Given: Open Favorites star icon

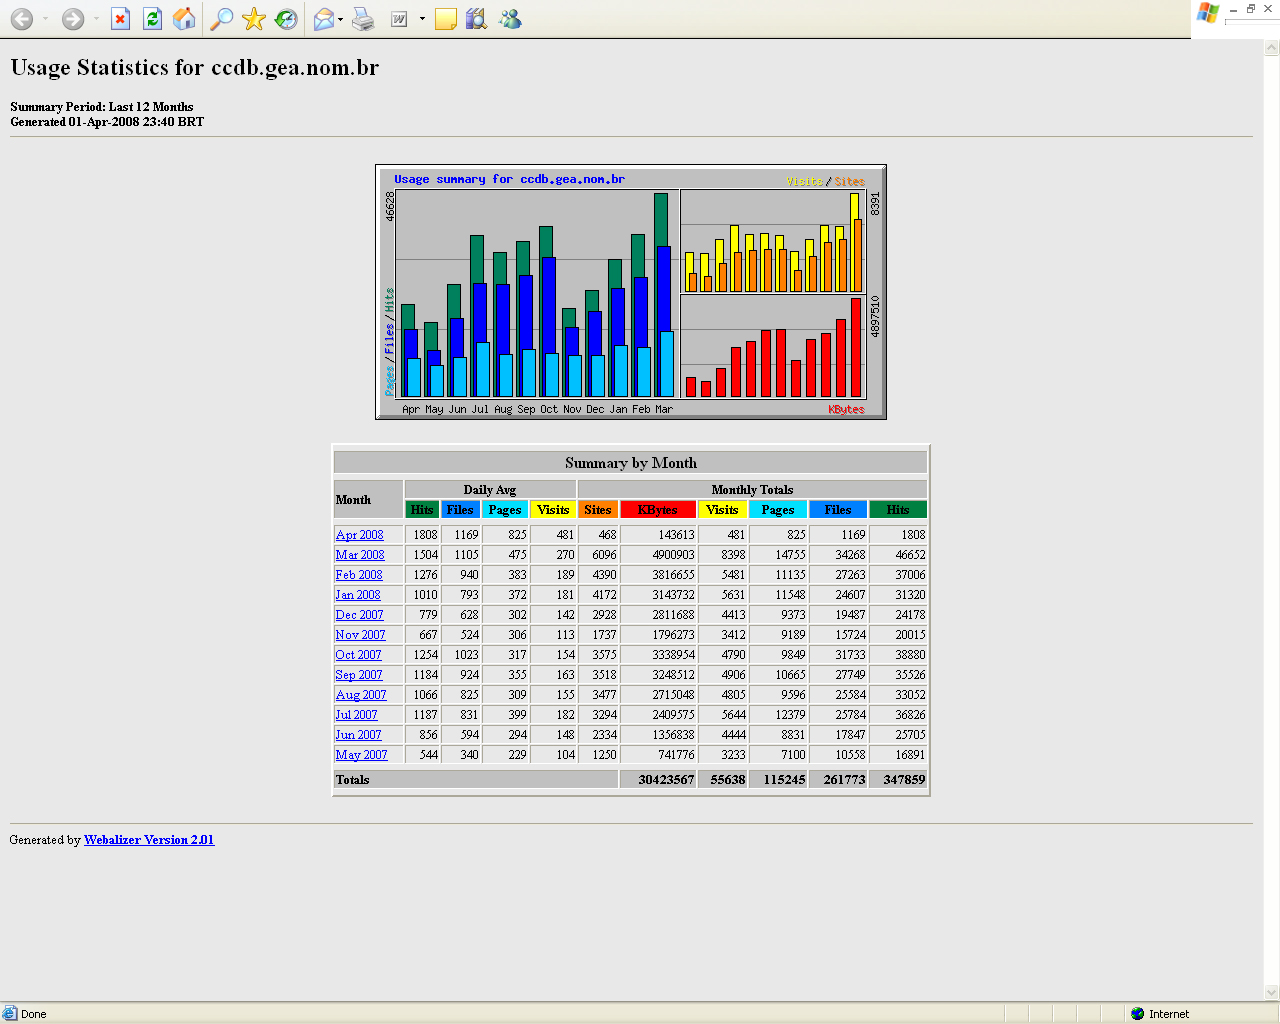Looking at the screenshot, I should pos(254,19).
